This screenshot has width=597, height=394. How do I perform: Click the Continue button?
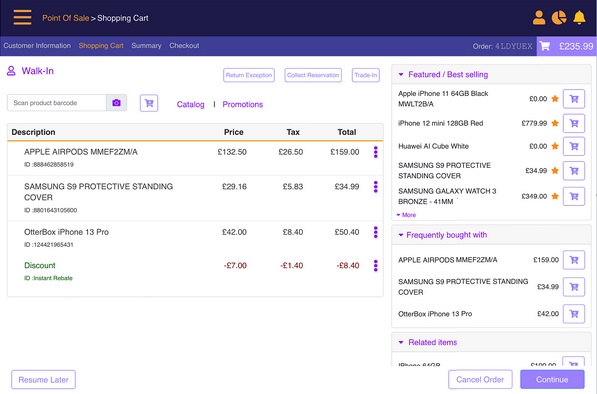click(x=552, y=380)
